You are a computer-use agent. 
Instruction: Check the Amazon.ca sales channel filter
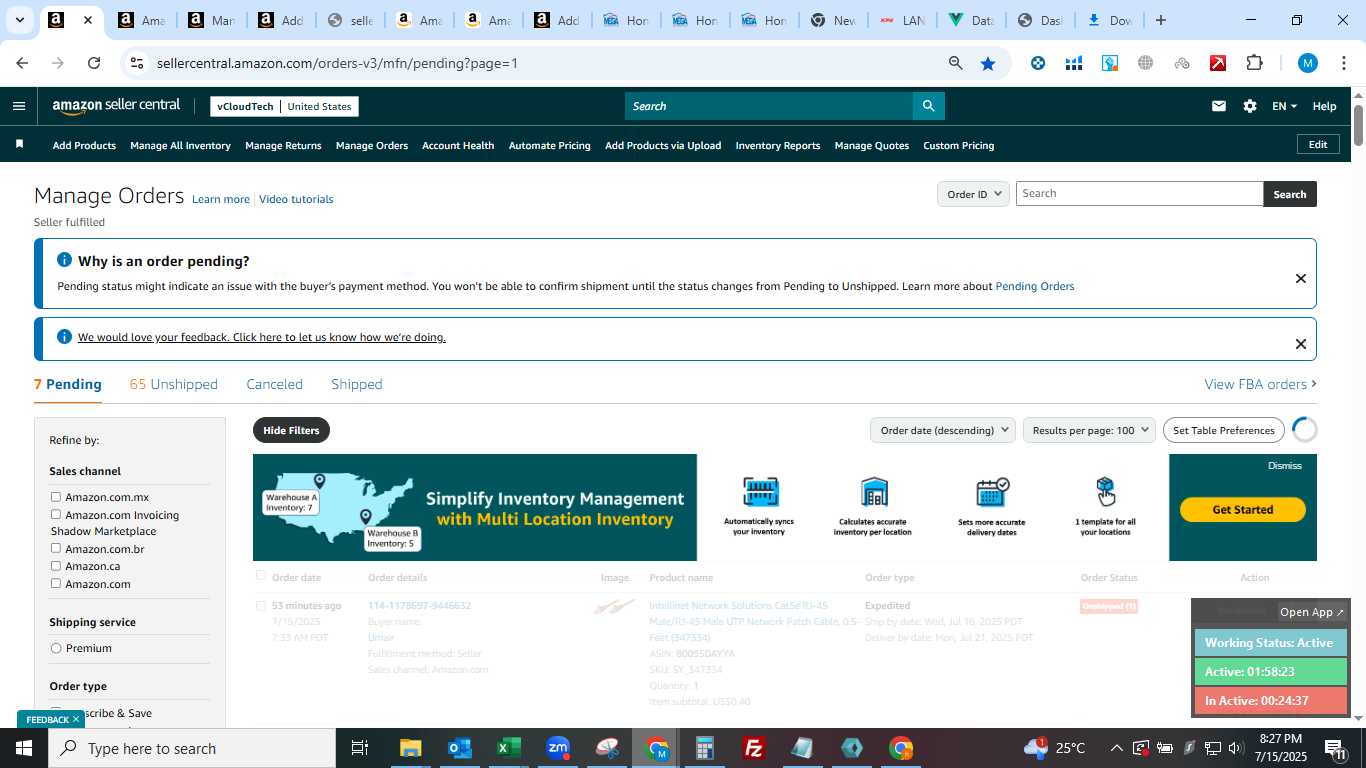coord(56,566)
